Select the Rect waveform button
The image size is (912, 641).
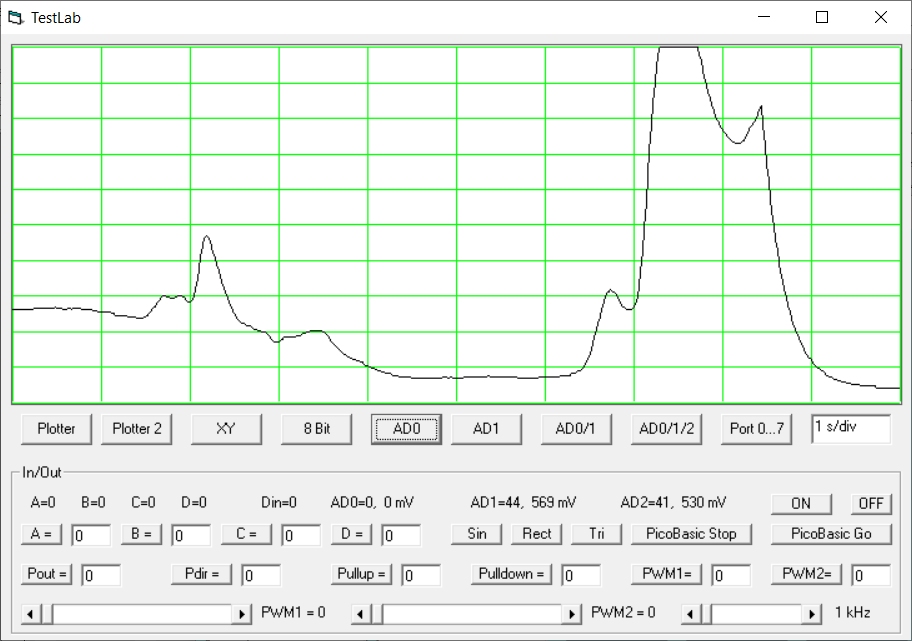(537, 533)
